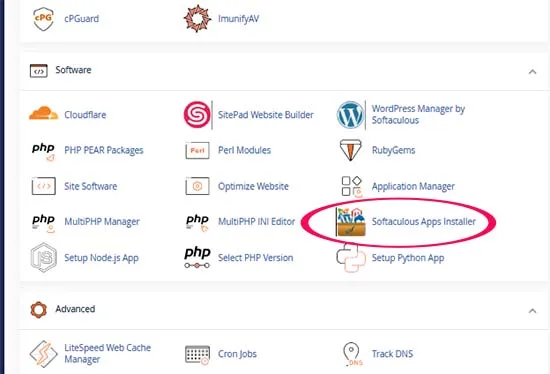550x374 pixels.
Task: Click the cPGuard shield icon
Action: click(x=43, y=19)
